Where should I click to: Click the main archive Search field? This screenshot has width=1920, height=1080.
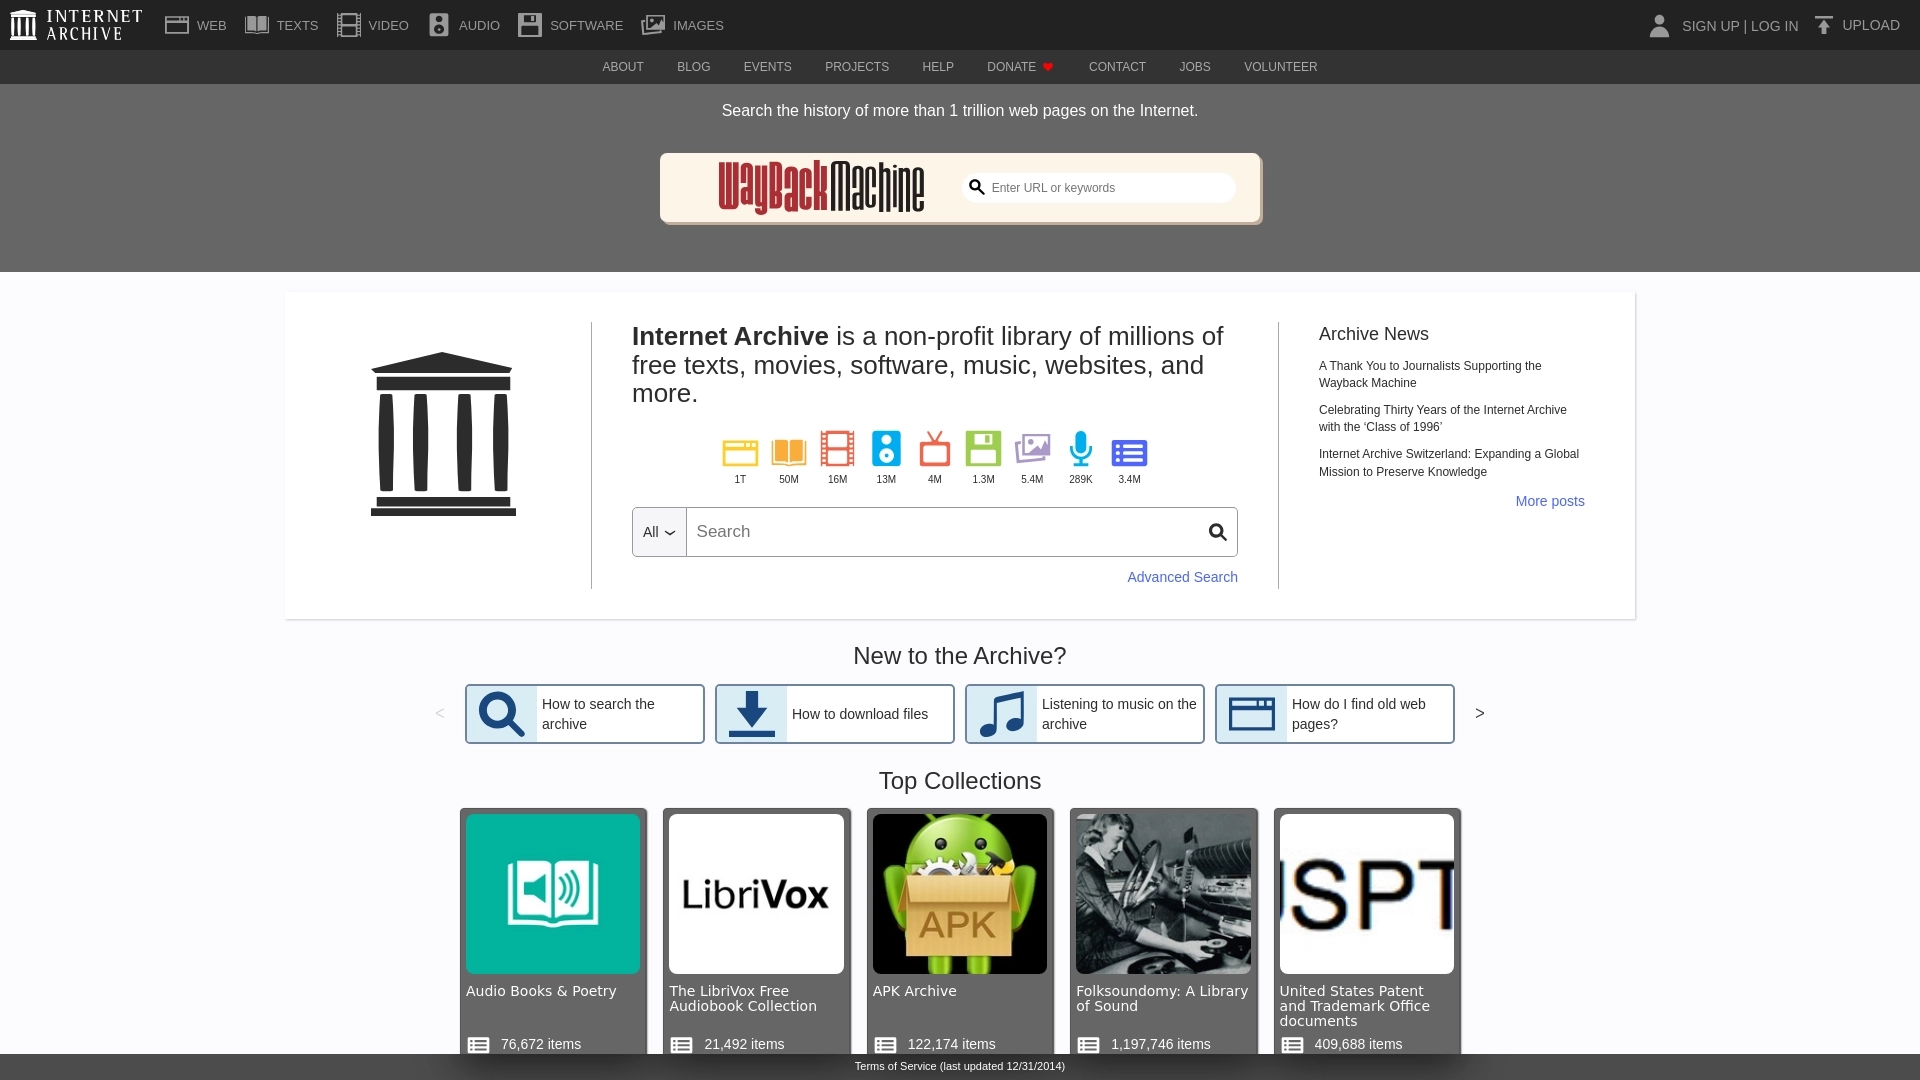(942, 532)
